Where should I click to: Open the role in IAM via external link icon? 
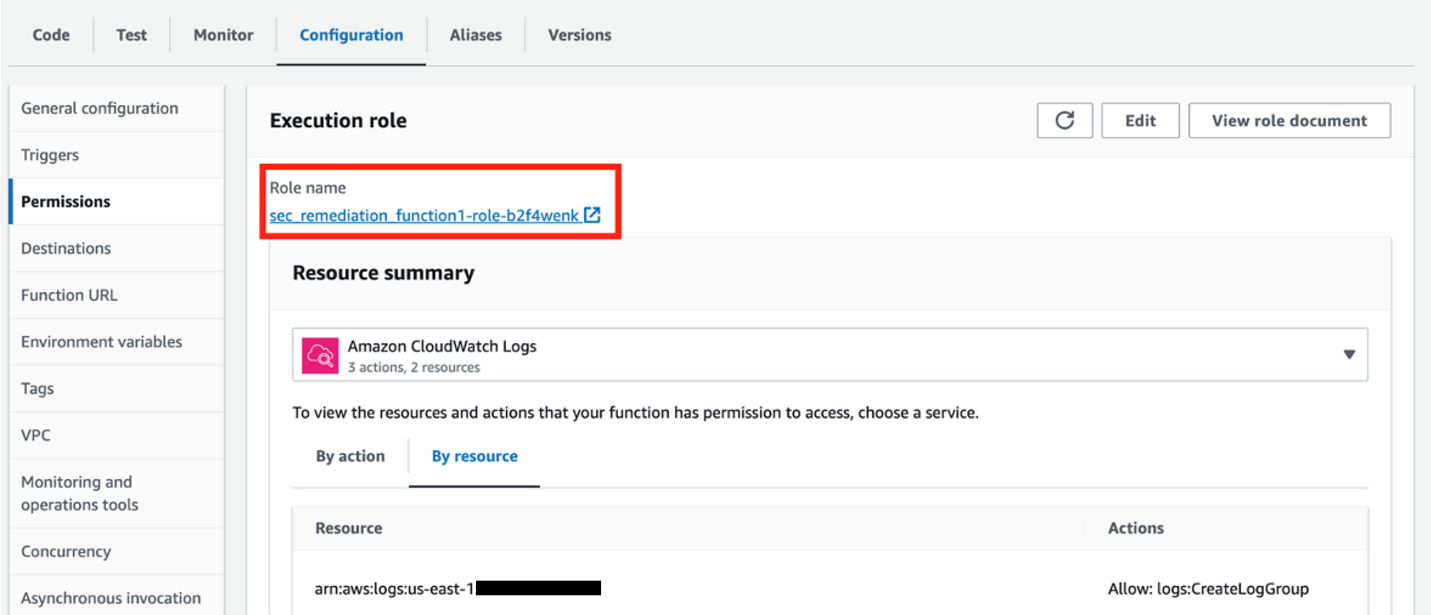[591, 215]
